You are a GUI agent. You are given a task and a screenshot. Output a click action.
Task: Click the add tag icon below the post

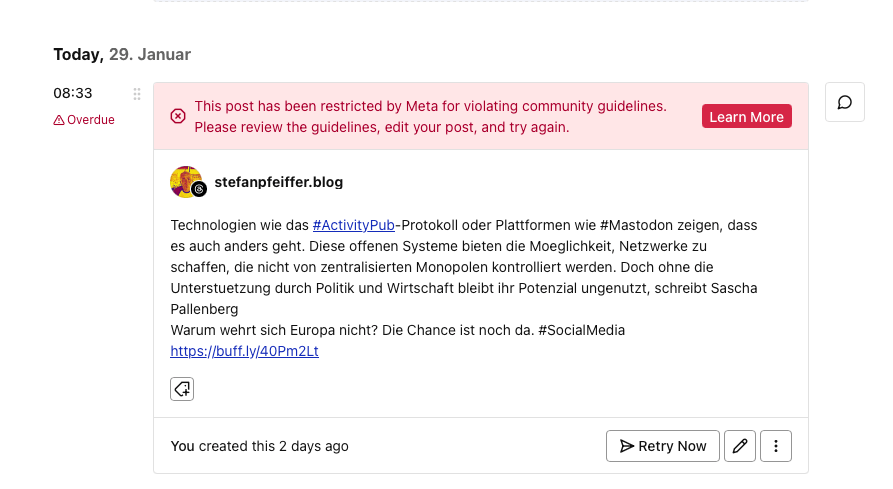182,388
